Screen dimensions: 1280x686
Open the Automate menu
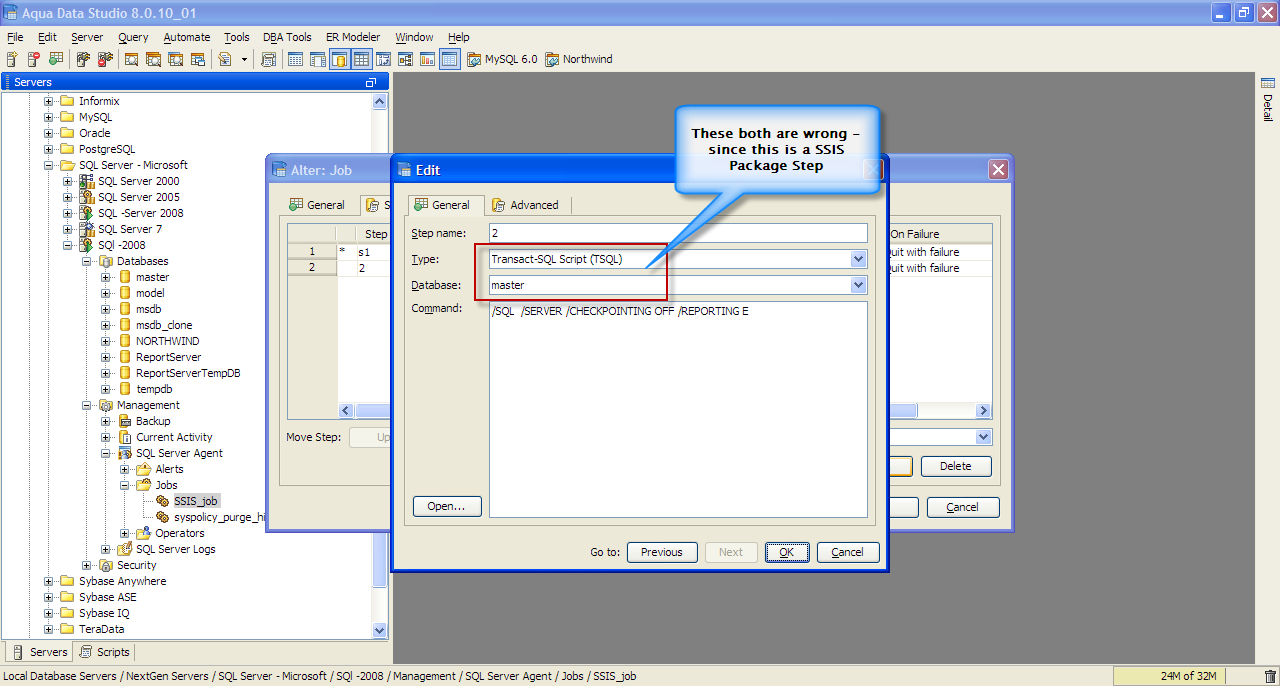coord(187,37)
